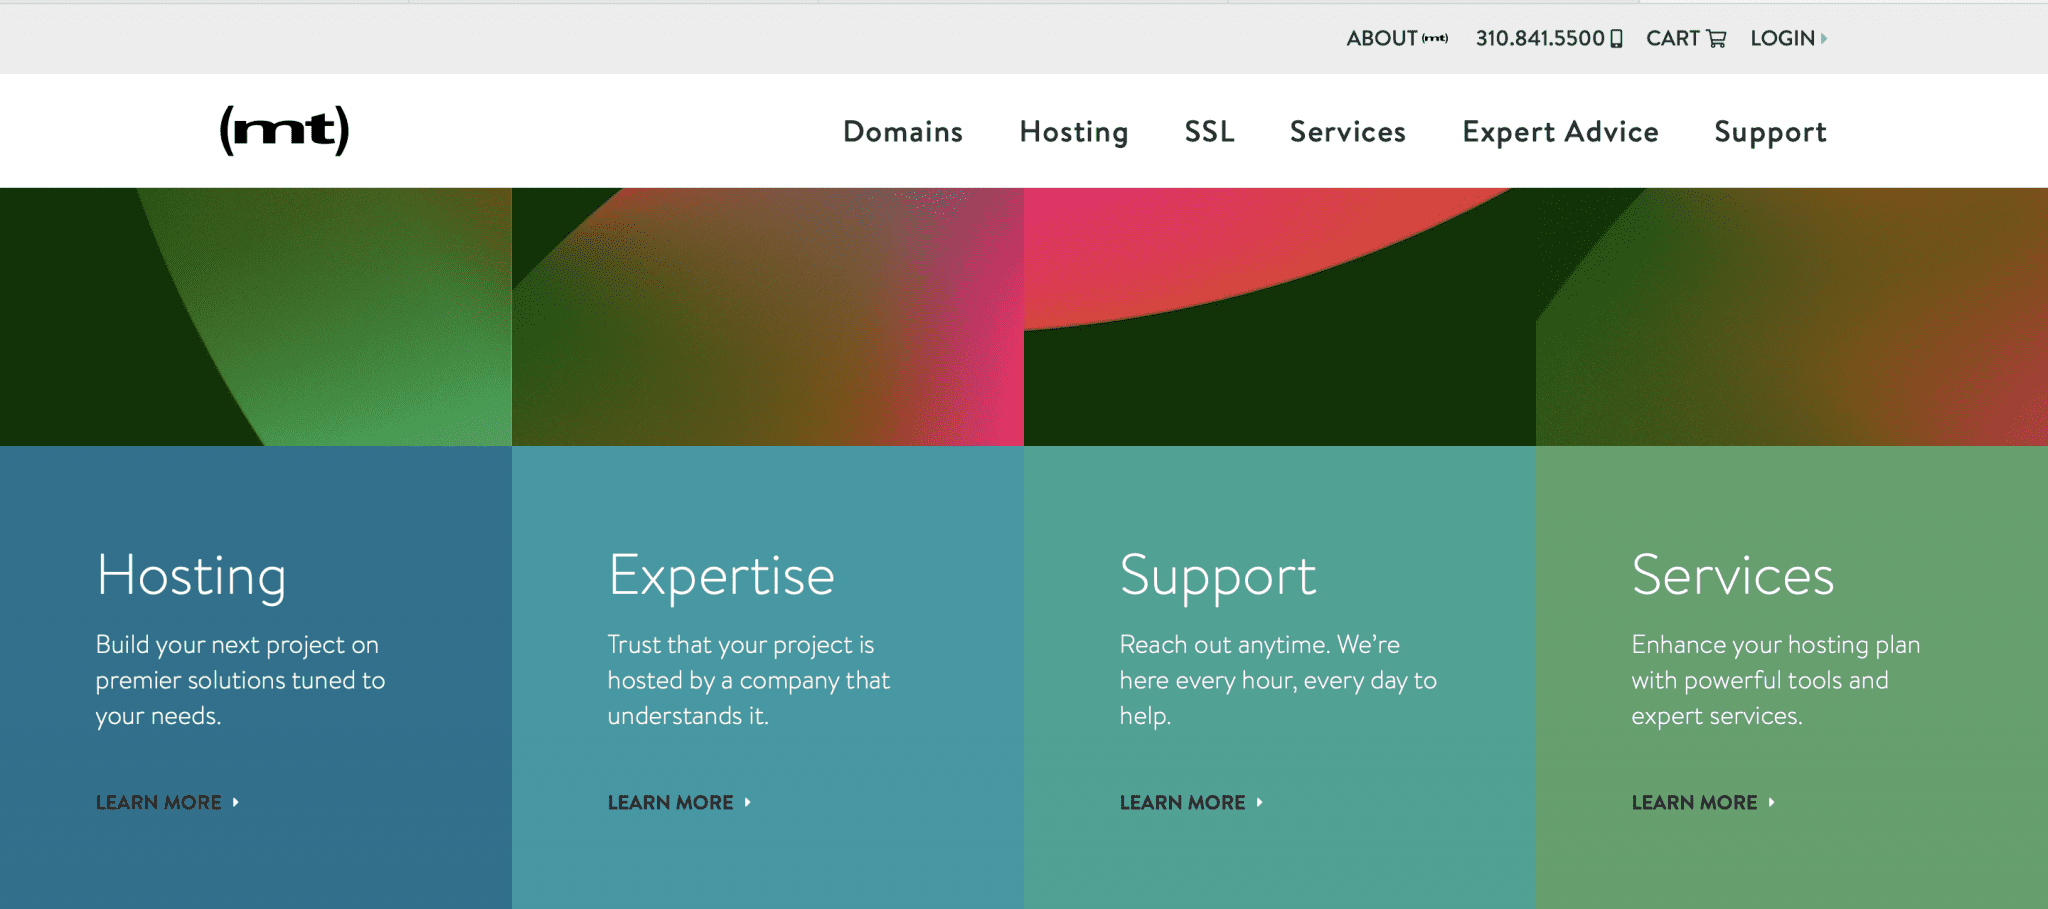Click the arrow next to Services' LEARN MORE
This screenshot has width=2048, height=909.
click(x=1772, y=802)
